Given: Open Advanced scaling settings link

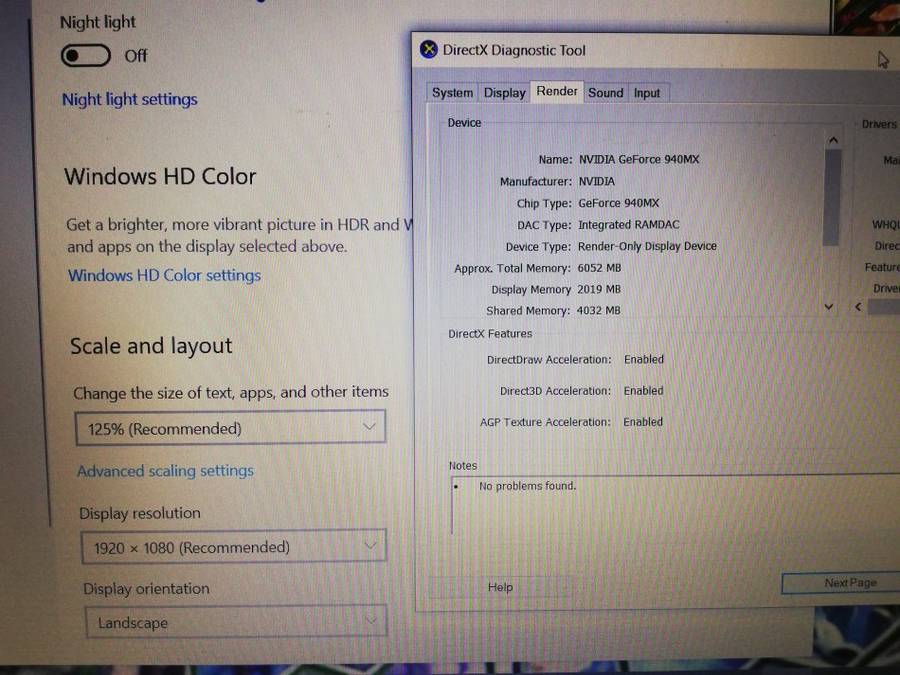Looking at the screenshot, I should click(x=166, y=471).
